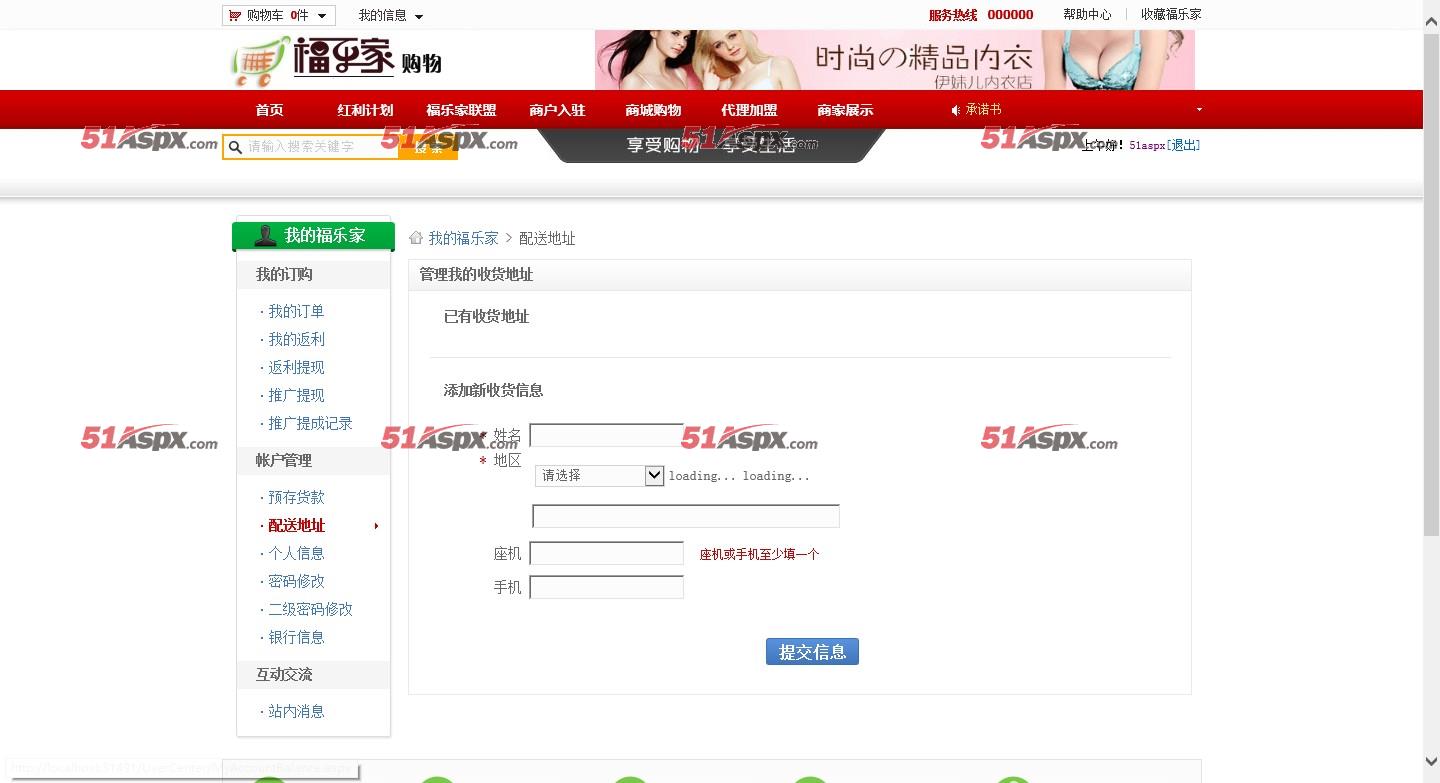Image resolution: width=1440 pixels, height=783 pixels.
Task: Click 收藏福乐家 bookmark link
Action: click(1171, 15)
